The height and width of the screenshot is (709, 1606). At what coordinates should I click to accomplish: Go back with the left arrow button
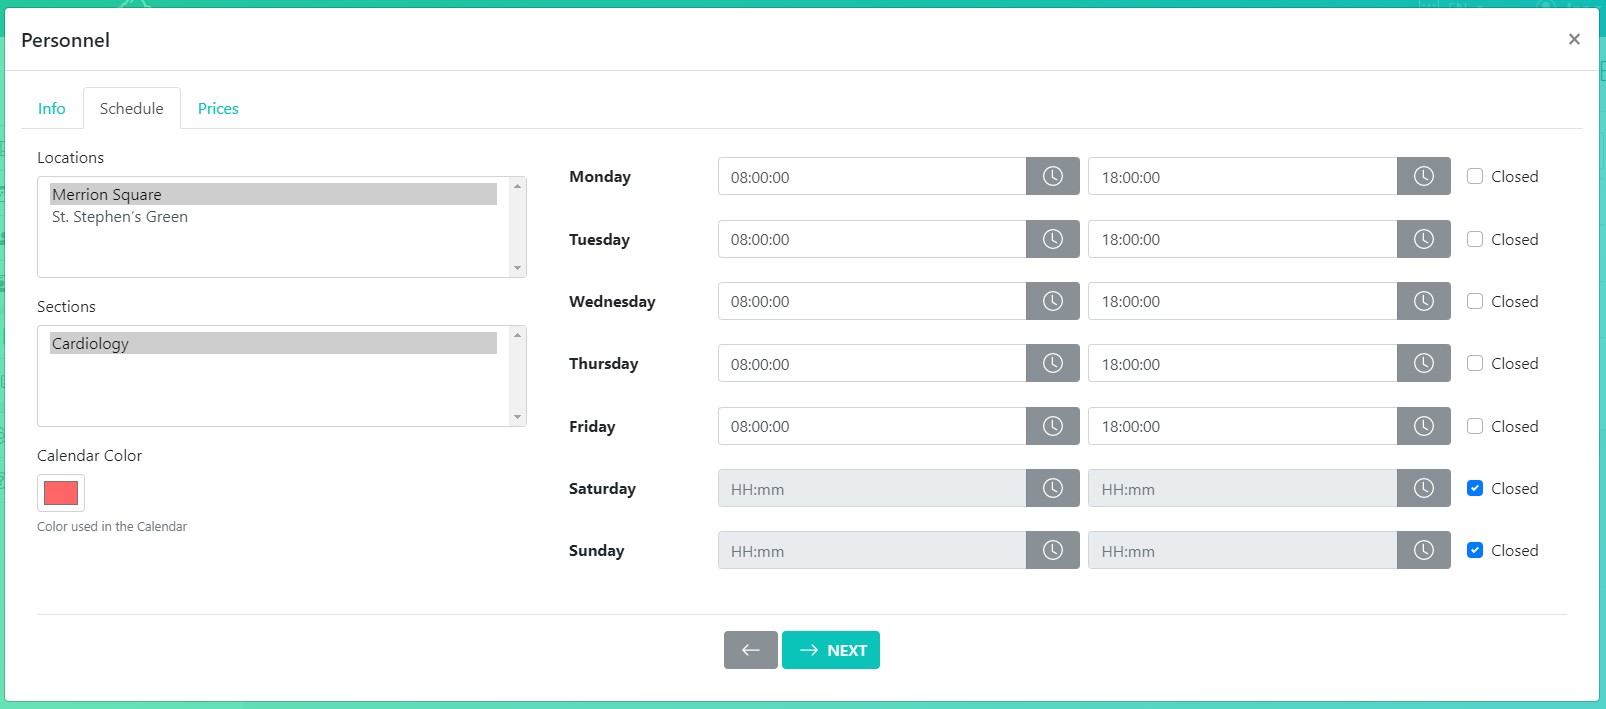tap(750, 650)
